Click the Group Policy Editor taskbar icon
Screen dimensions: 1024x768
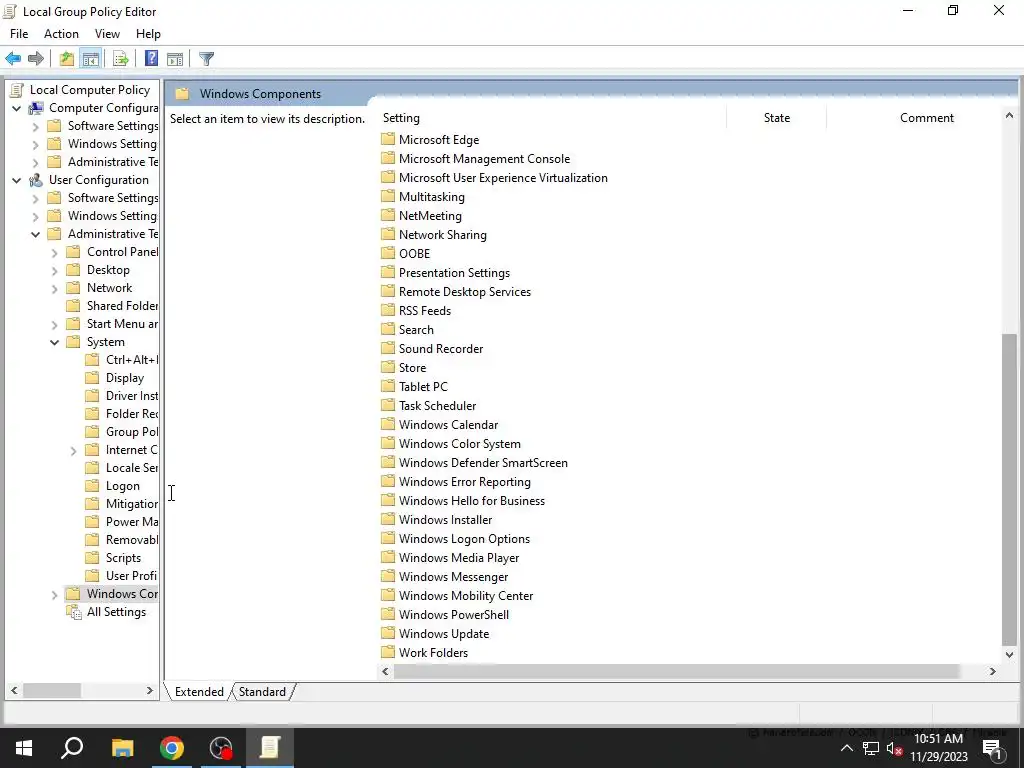coord(270,748)
